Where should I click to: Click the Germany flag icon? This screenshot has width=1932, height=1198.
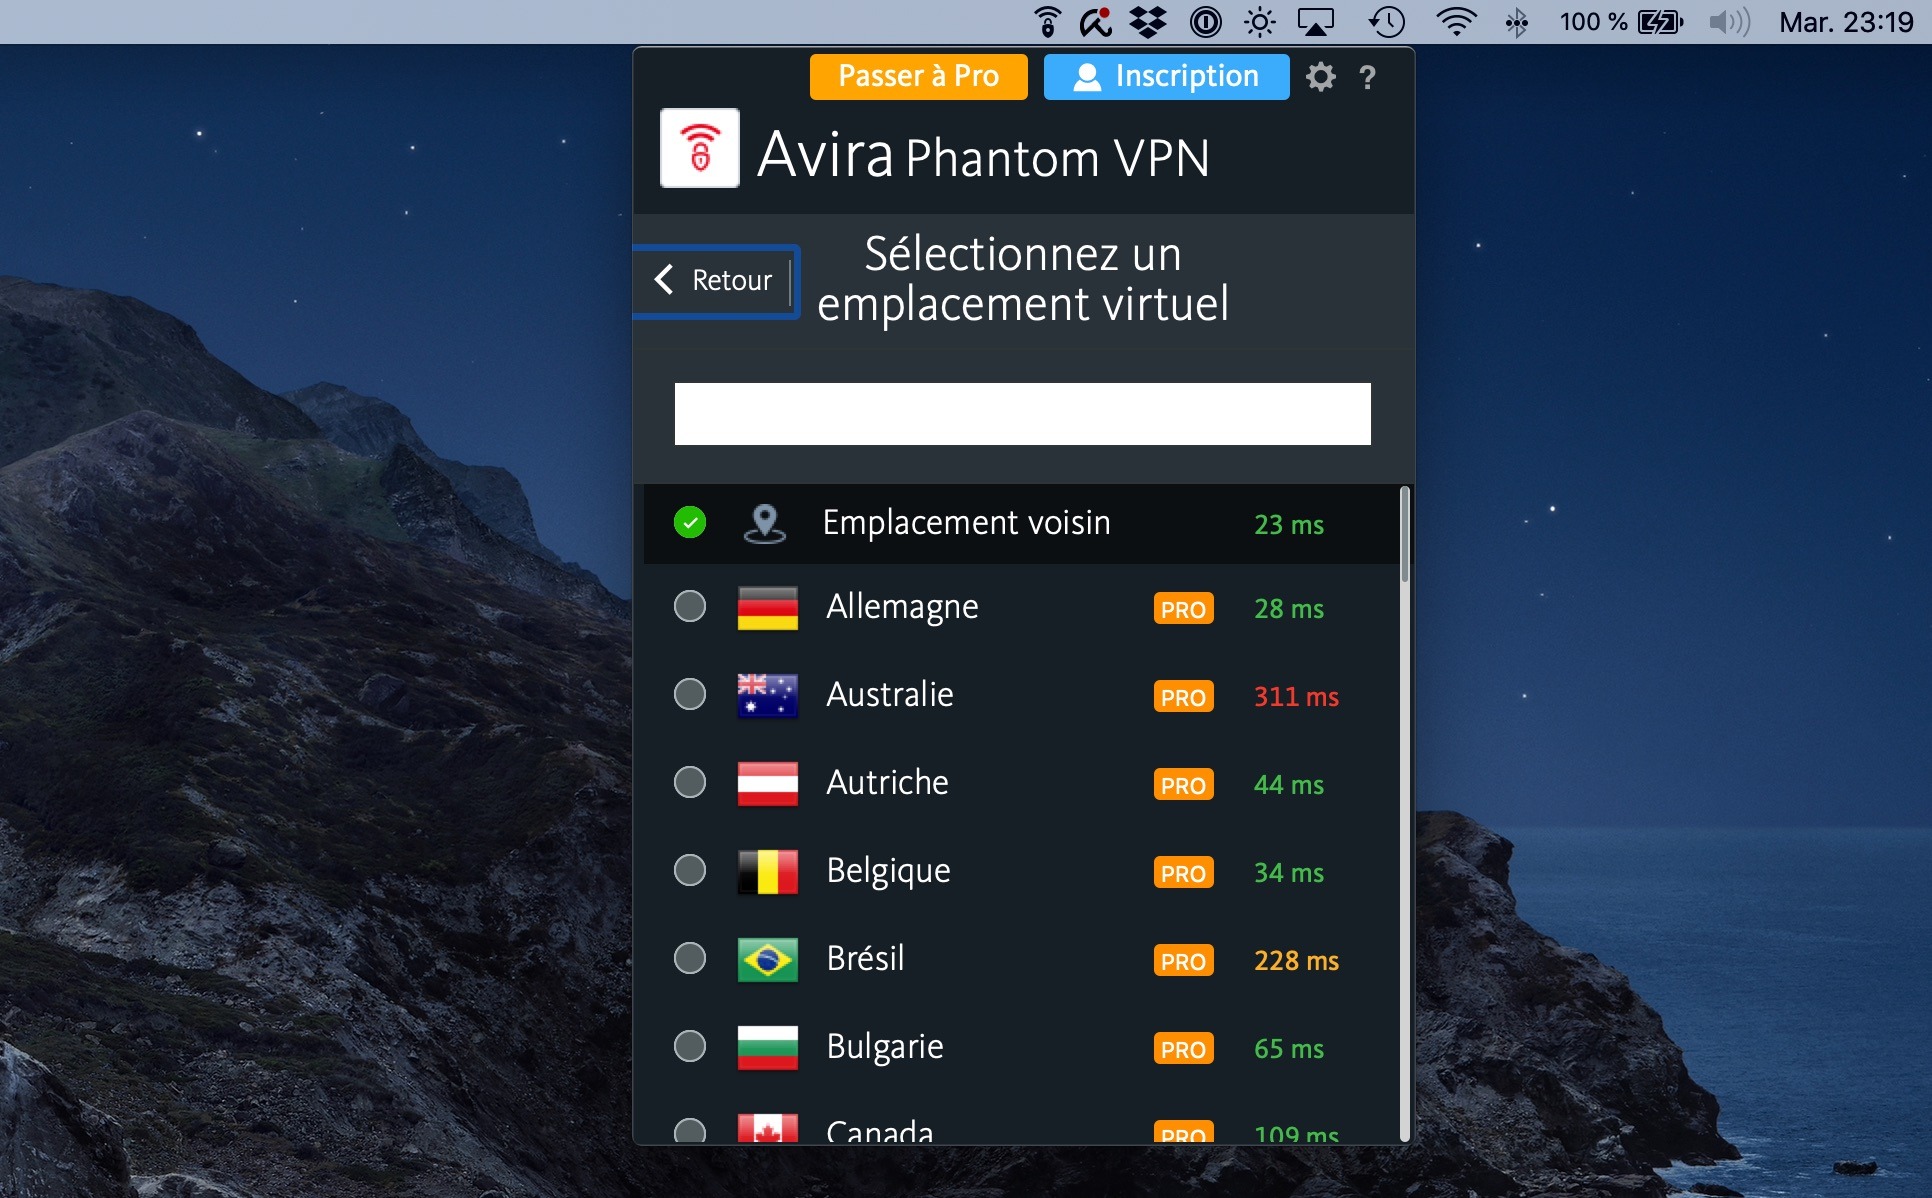(767, 608)
